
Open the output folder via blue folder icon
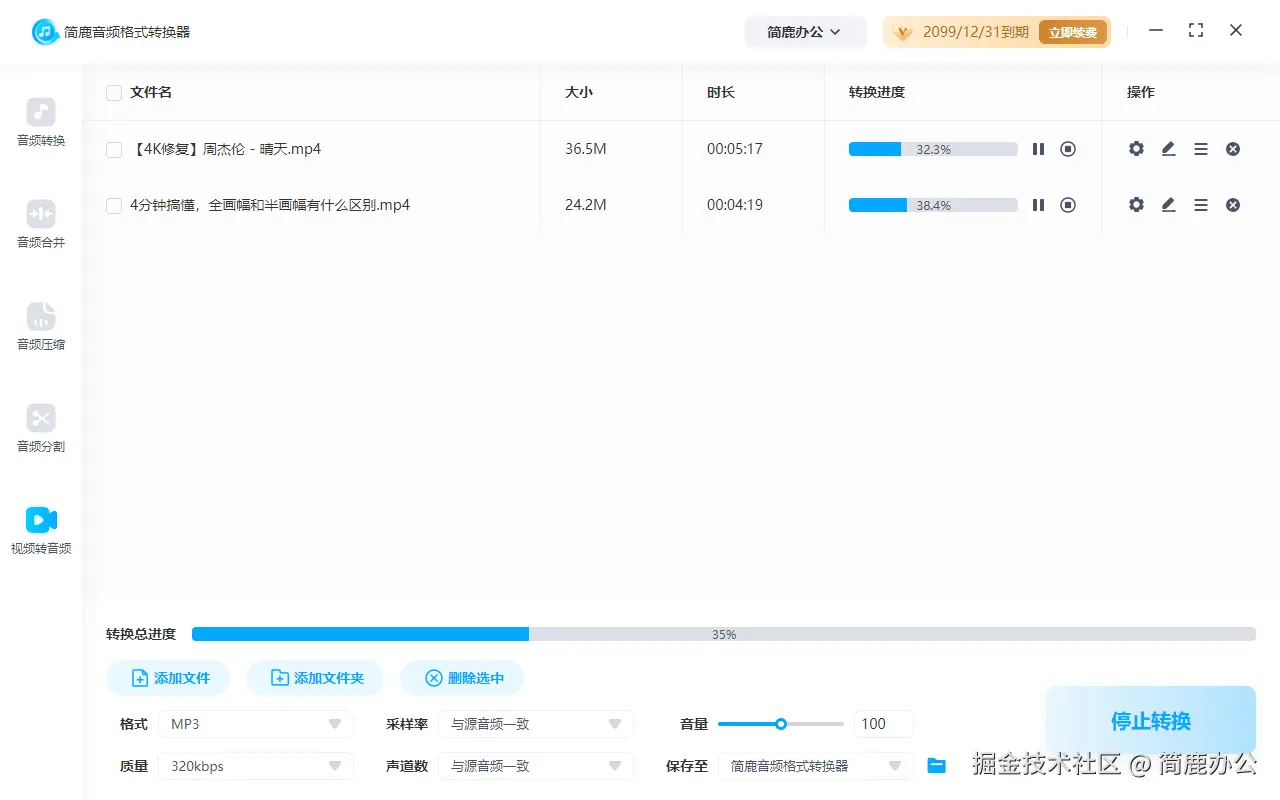click(x=936, y=766)
